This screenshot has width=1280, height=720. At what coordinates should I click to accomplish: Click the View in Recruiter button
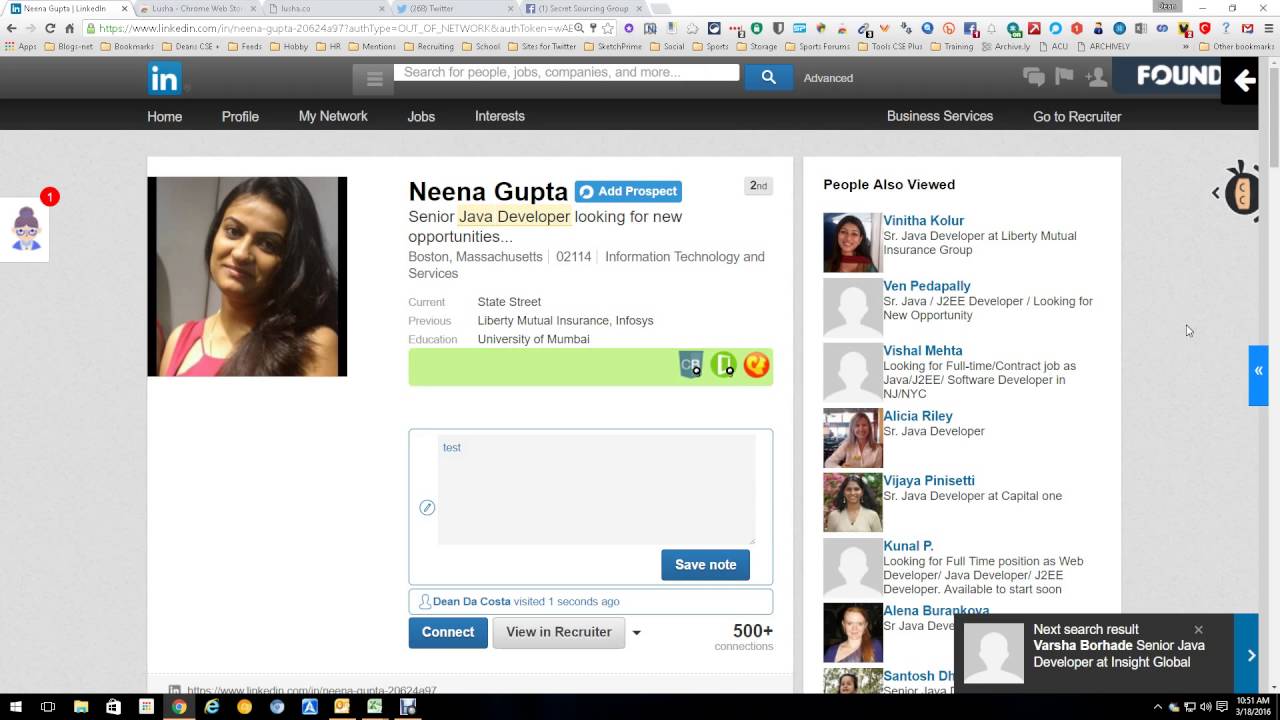[559, 632]
